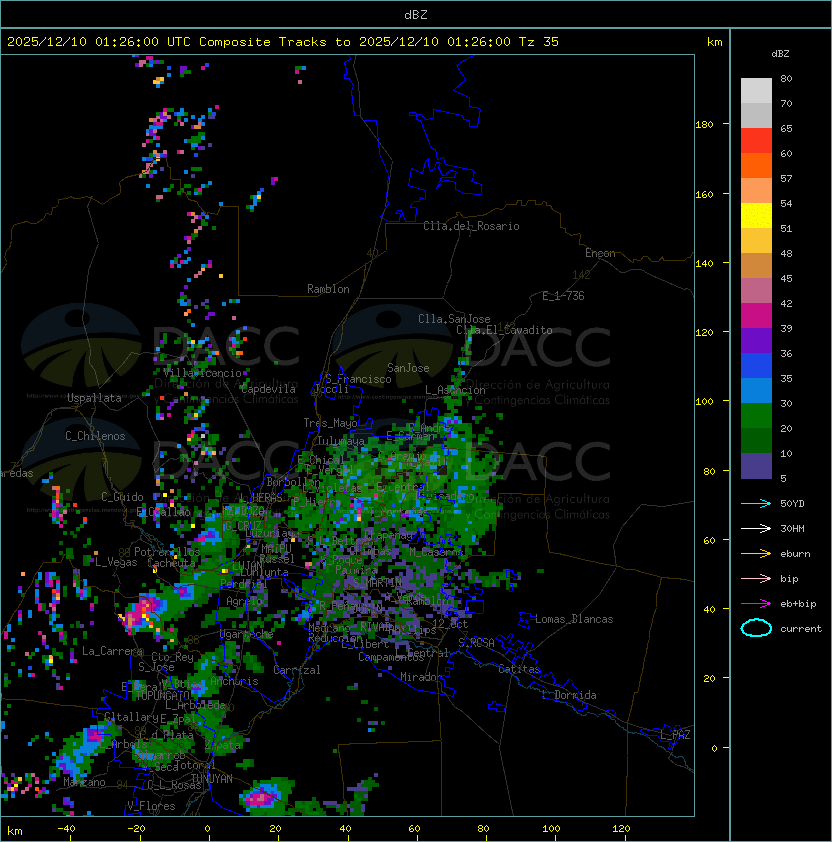The height and width of the screenshot is (842, 832).
Task: Click the 'Clla.del_Rosario' place label
Action: 471,226
